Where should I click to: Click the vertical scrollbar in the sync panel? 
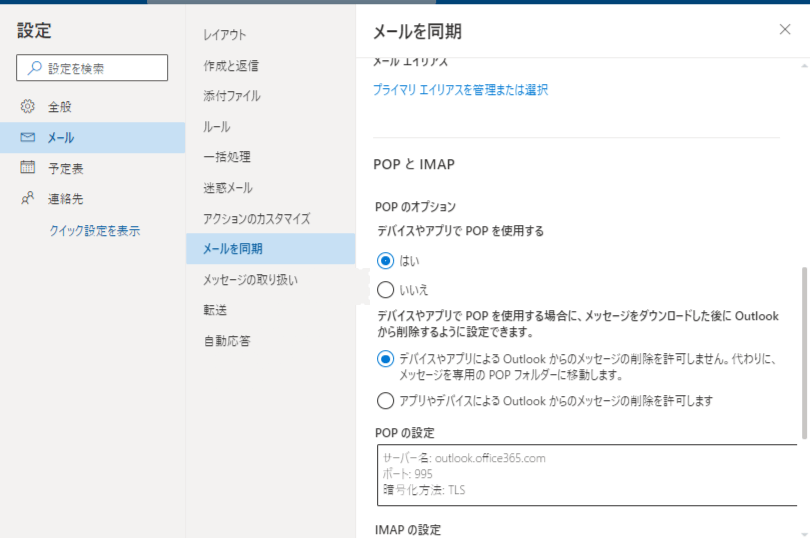pos(804,350)
